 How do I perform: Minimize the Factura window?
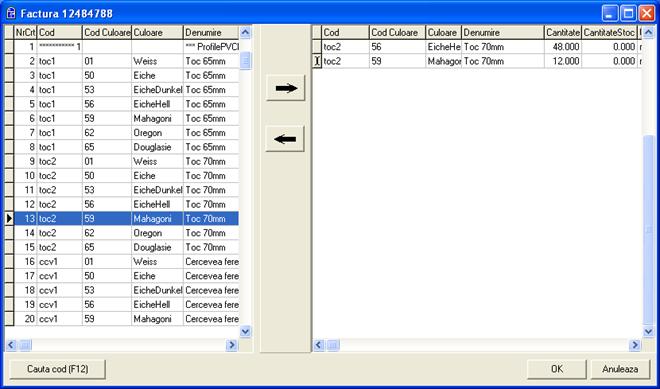[609, 13]
